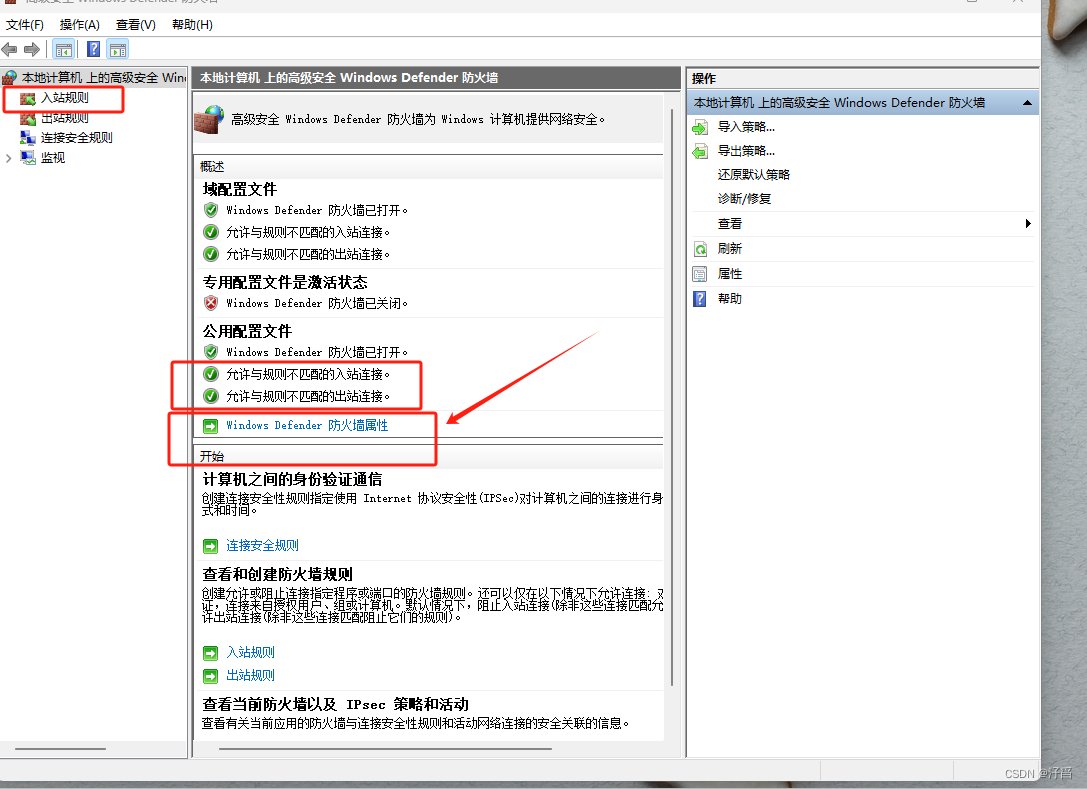Image resolution: width=1087 pixels, height=789 pixels.
Task: Expand the 监视 tree node
Action: click(8, 158)
